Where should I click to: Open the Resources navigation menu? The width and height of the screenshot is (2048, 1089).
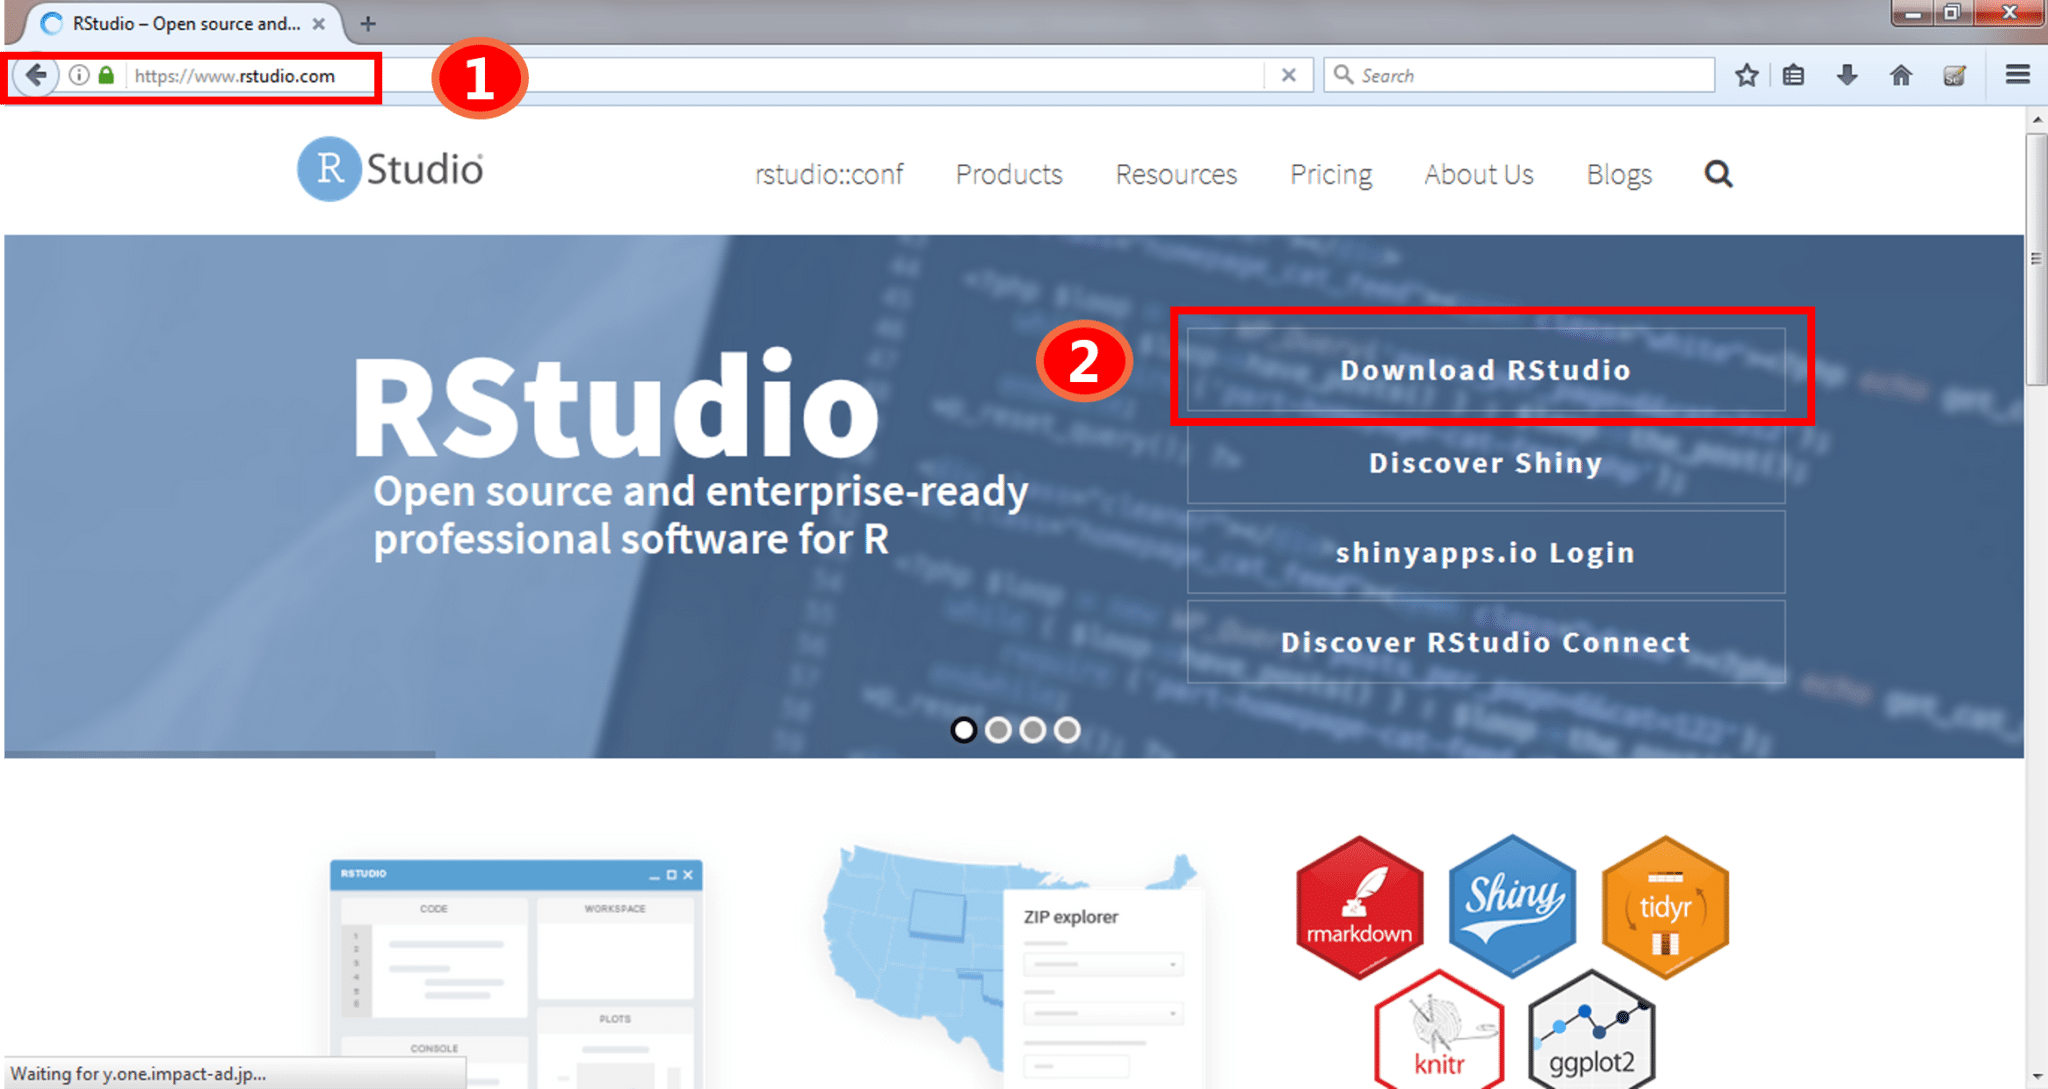coord(1176,174)
